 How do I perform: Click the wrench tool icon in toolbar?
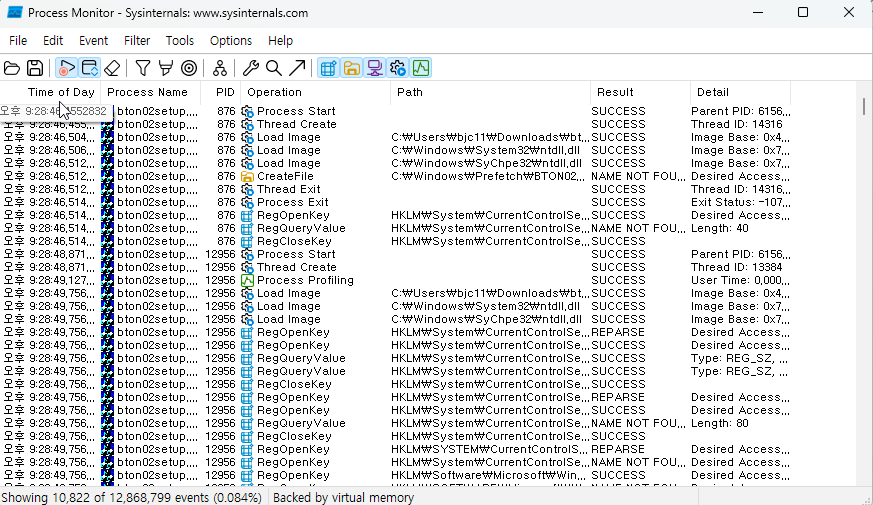click(251, 68)
